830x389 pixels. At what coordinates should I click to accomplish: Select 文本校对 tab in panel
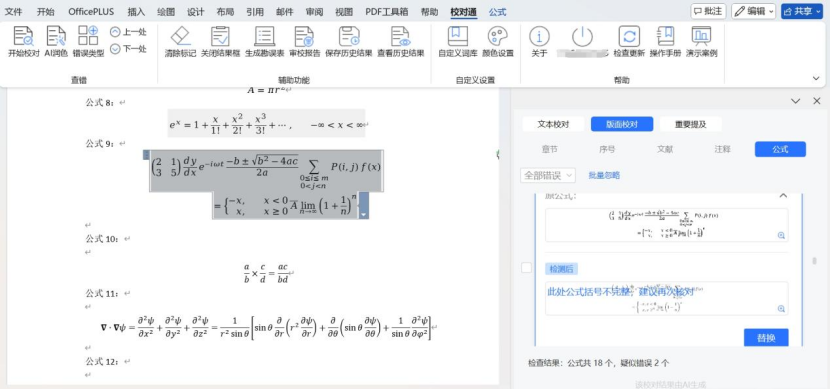(x=553, y=124)
